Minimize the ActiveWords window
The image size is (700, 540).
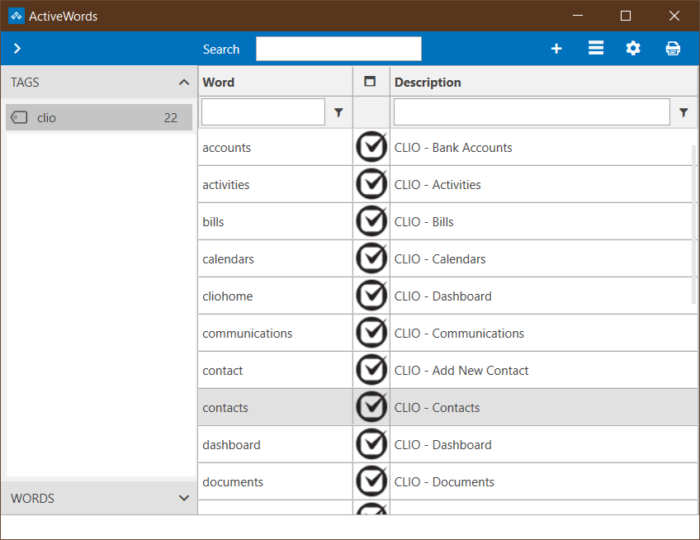[578, 16]
